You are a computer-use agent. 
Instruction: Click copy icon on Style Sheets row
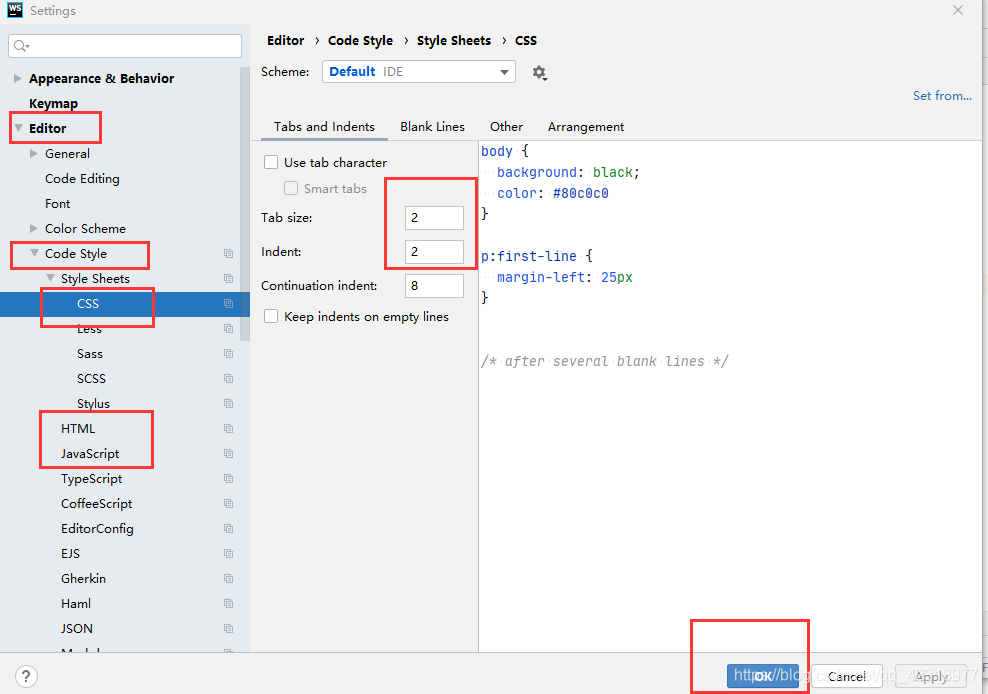[228, 279]
